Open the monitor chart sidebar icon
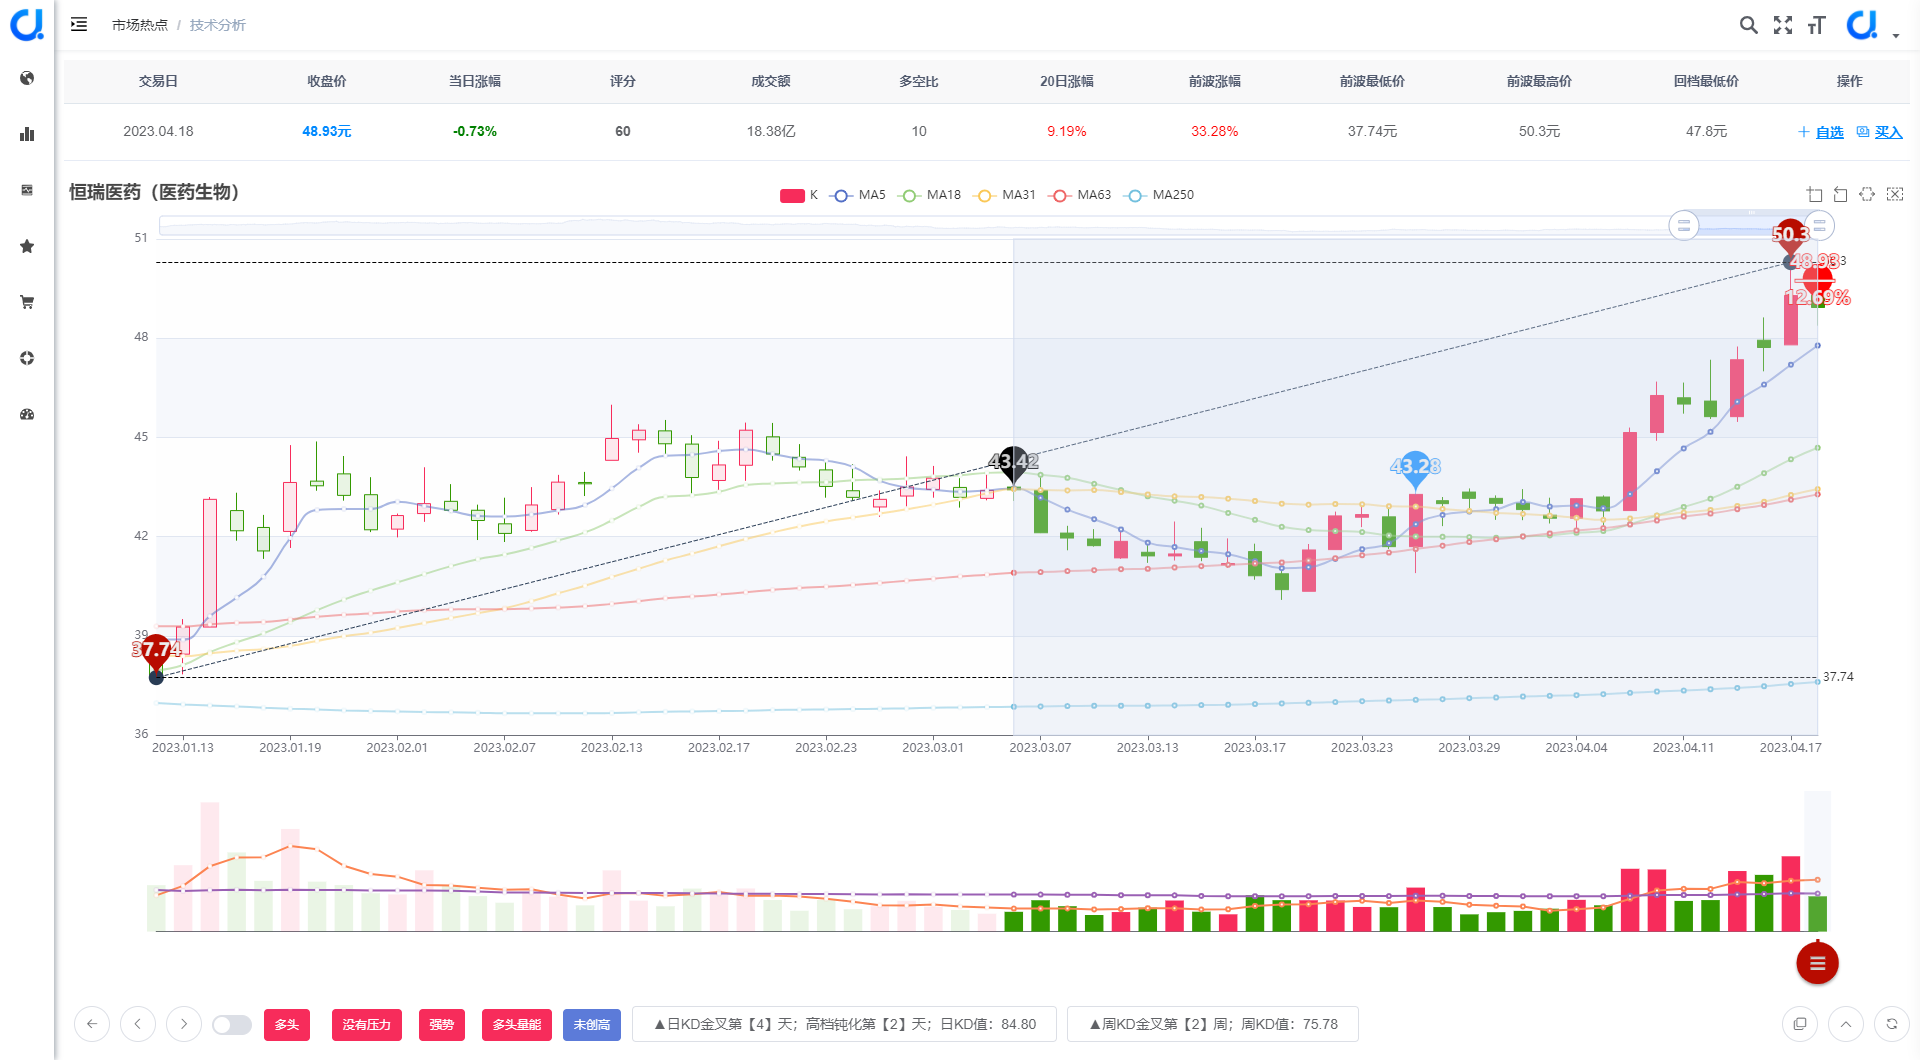This screenshot has width=1920, height=1060. tap(27, 190)
